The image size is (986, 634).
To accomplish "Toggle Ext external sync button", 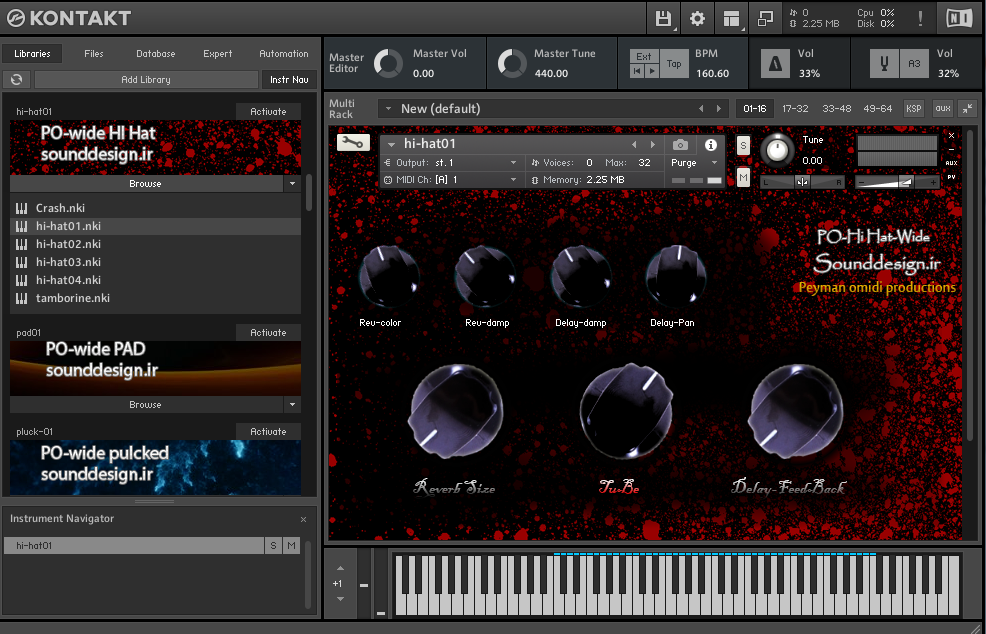I will (x=644, y=57).
